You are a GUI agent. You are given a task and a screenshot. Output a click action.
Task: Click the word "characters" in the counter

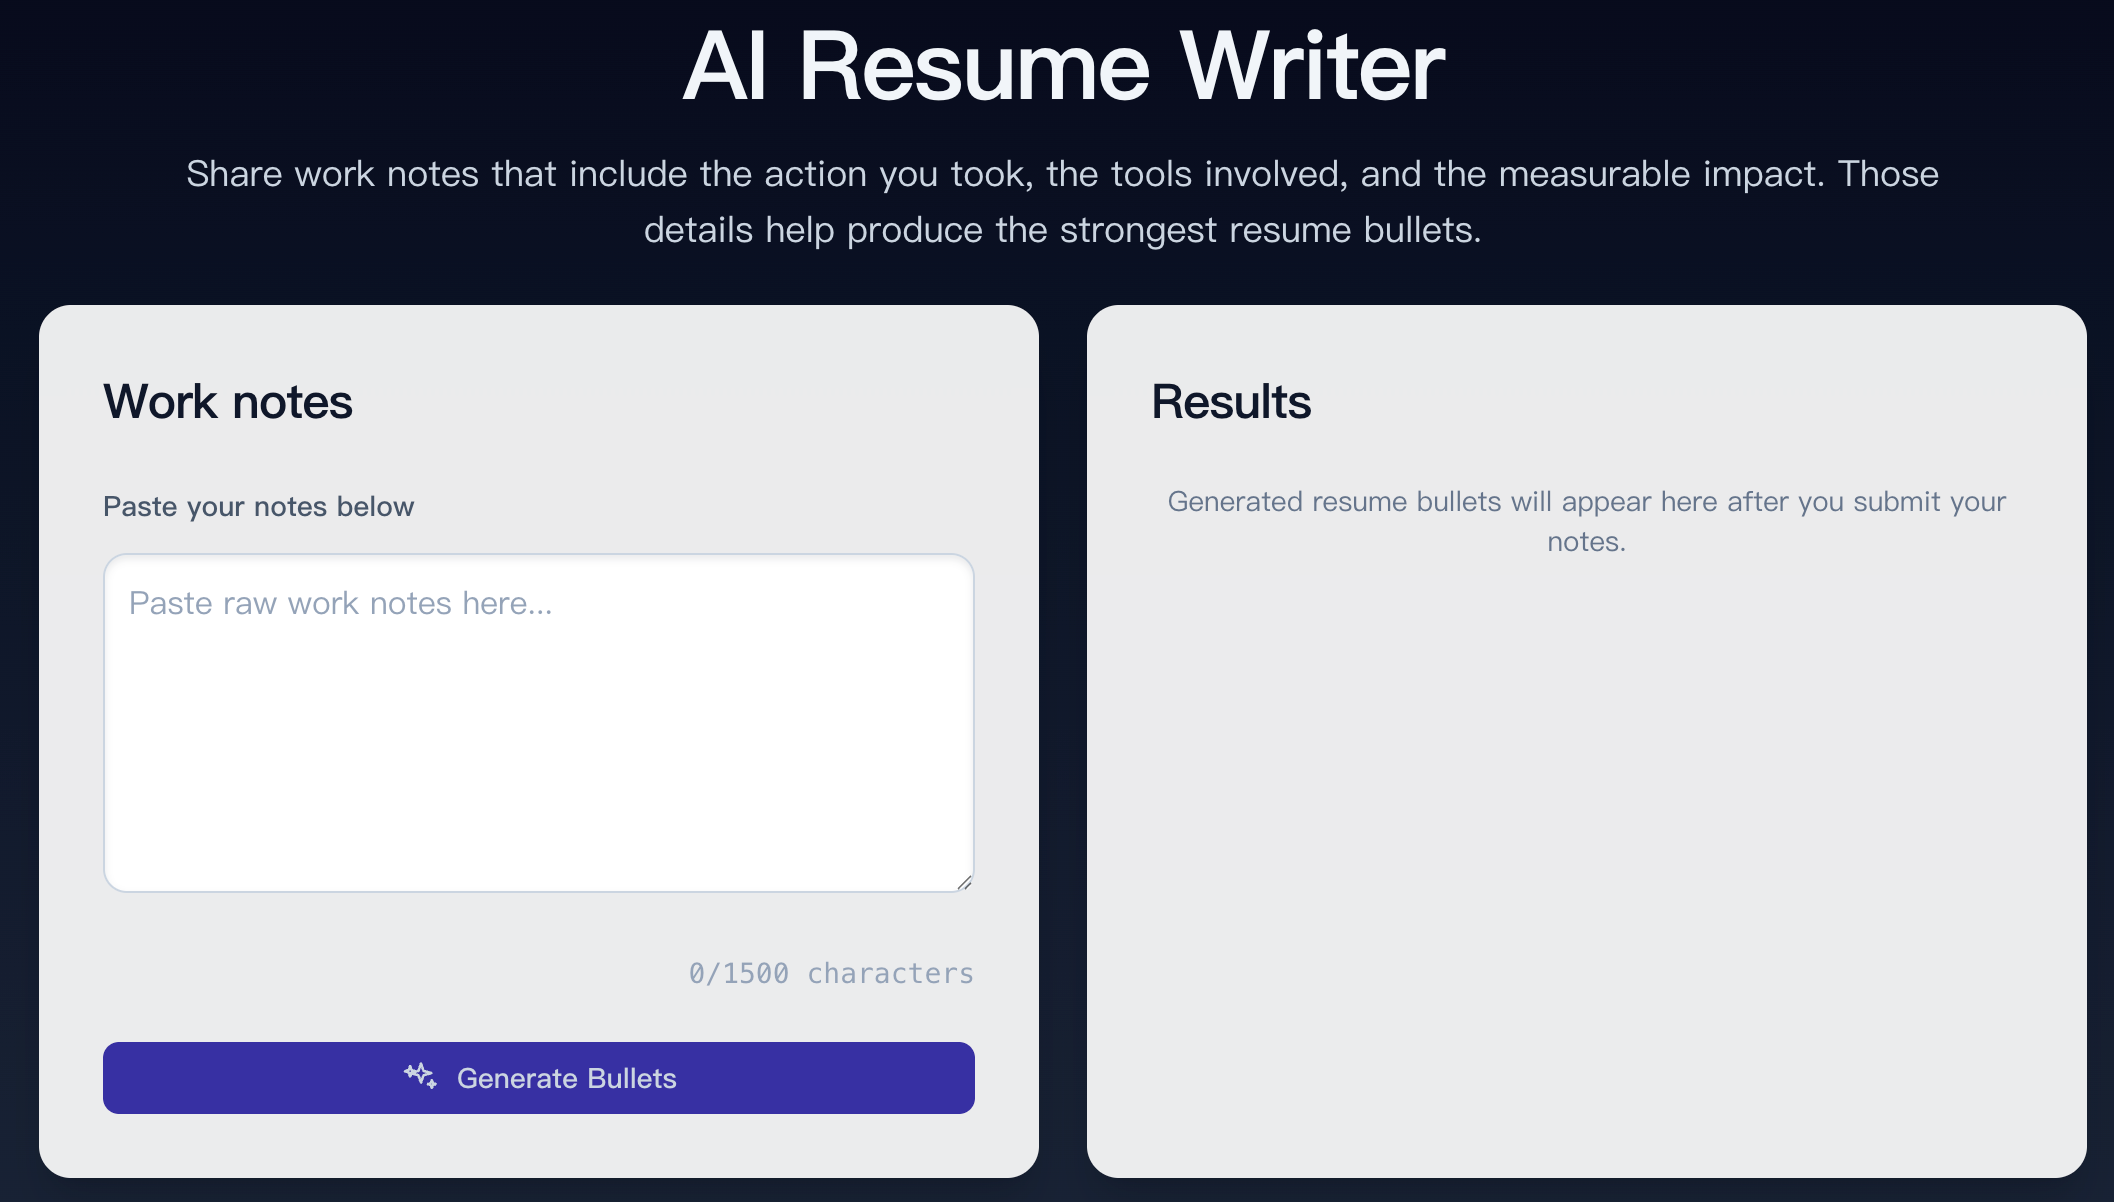coord(890,973)
